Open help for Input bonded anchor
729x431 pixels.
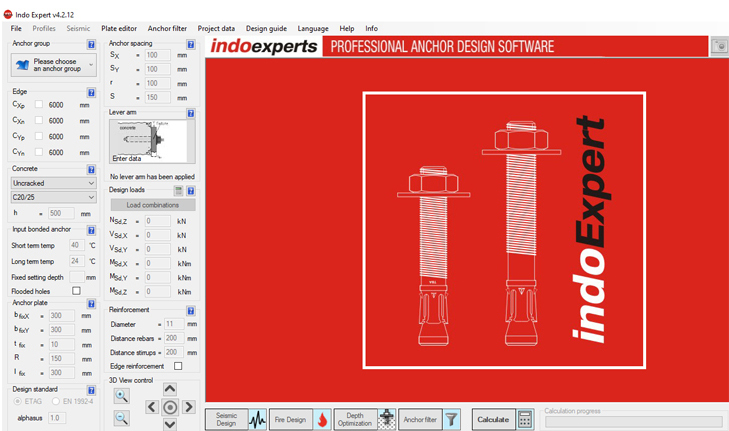coord(91,230)
